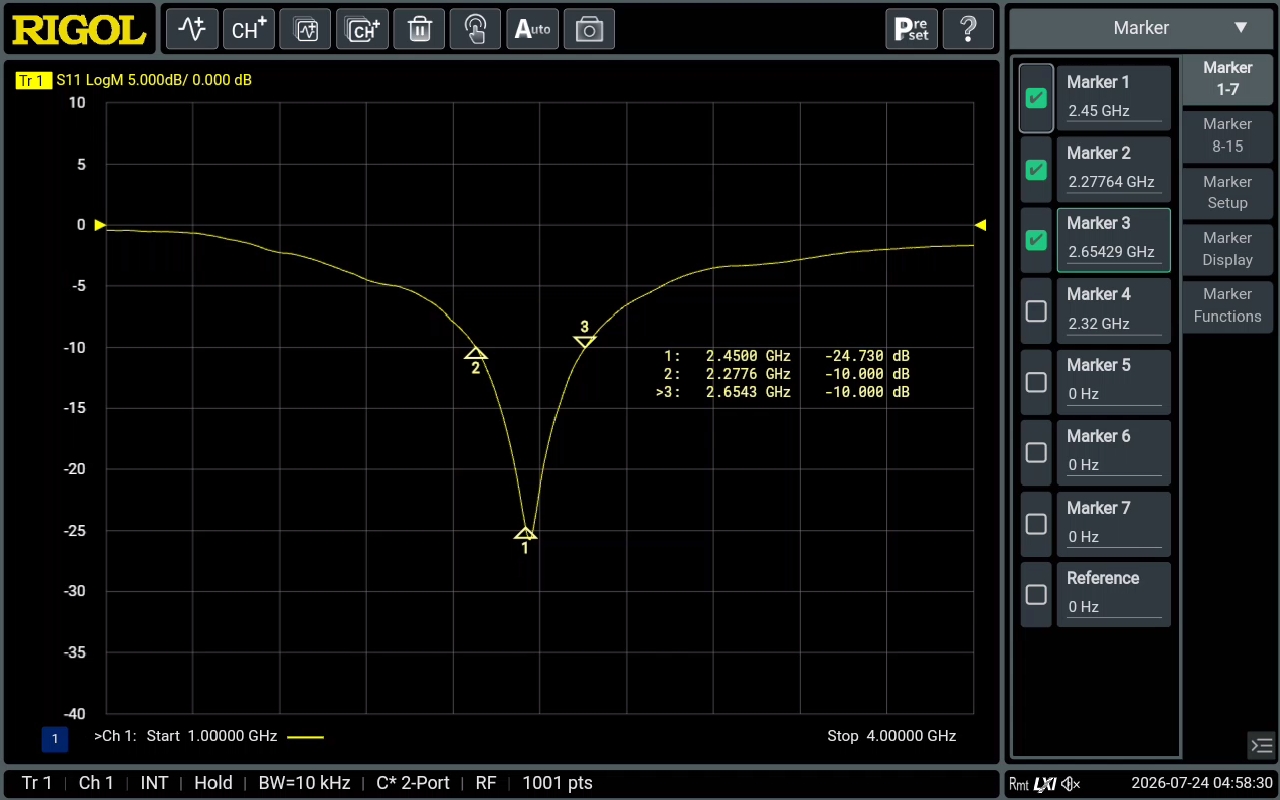Select marker 1 triangle at the trace minimum

(x=525, y=534)
